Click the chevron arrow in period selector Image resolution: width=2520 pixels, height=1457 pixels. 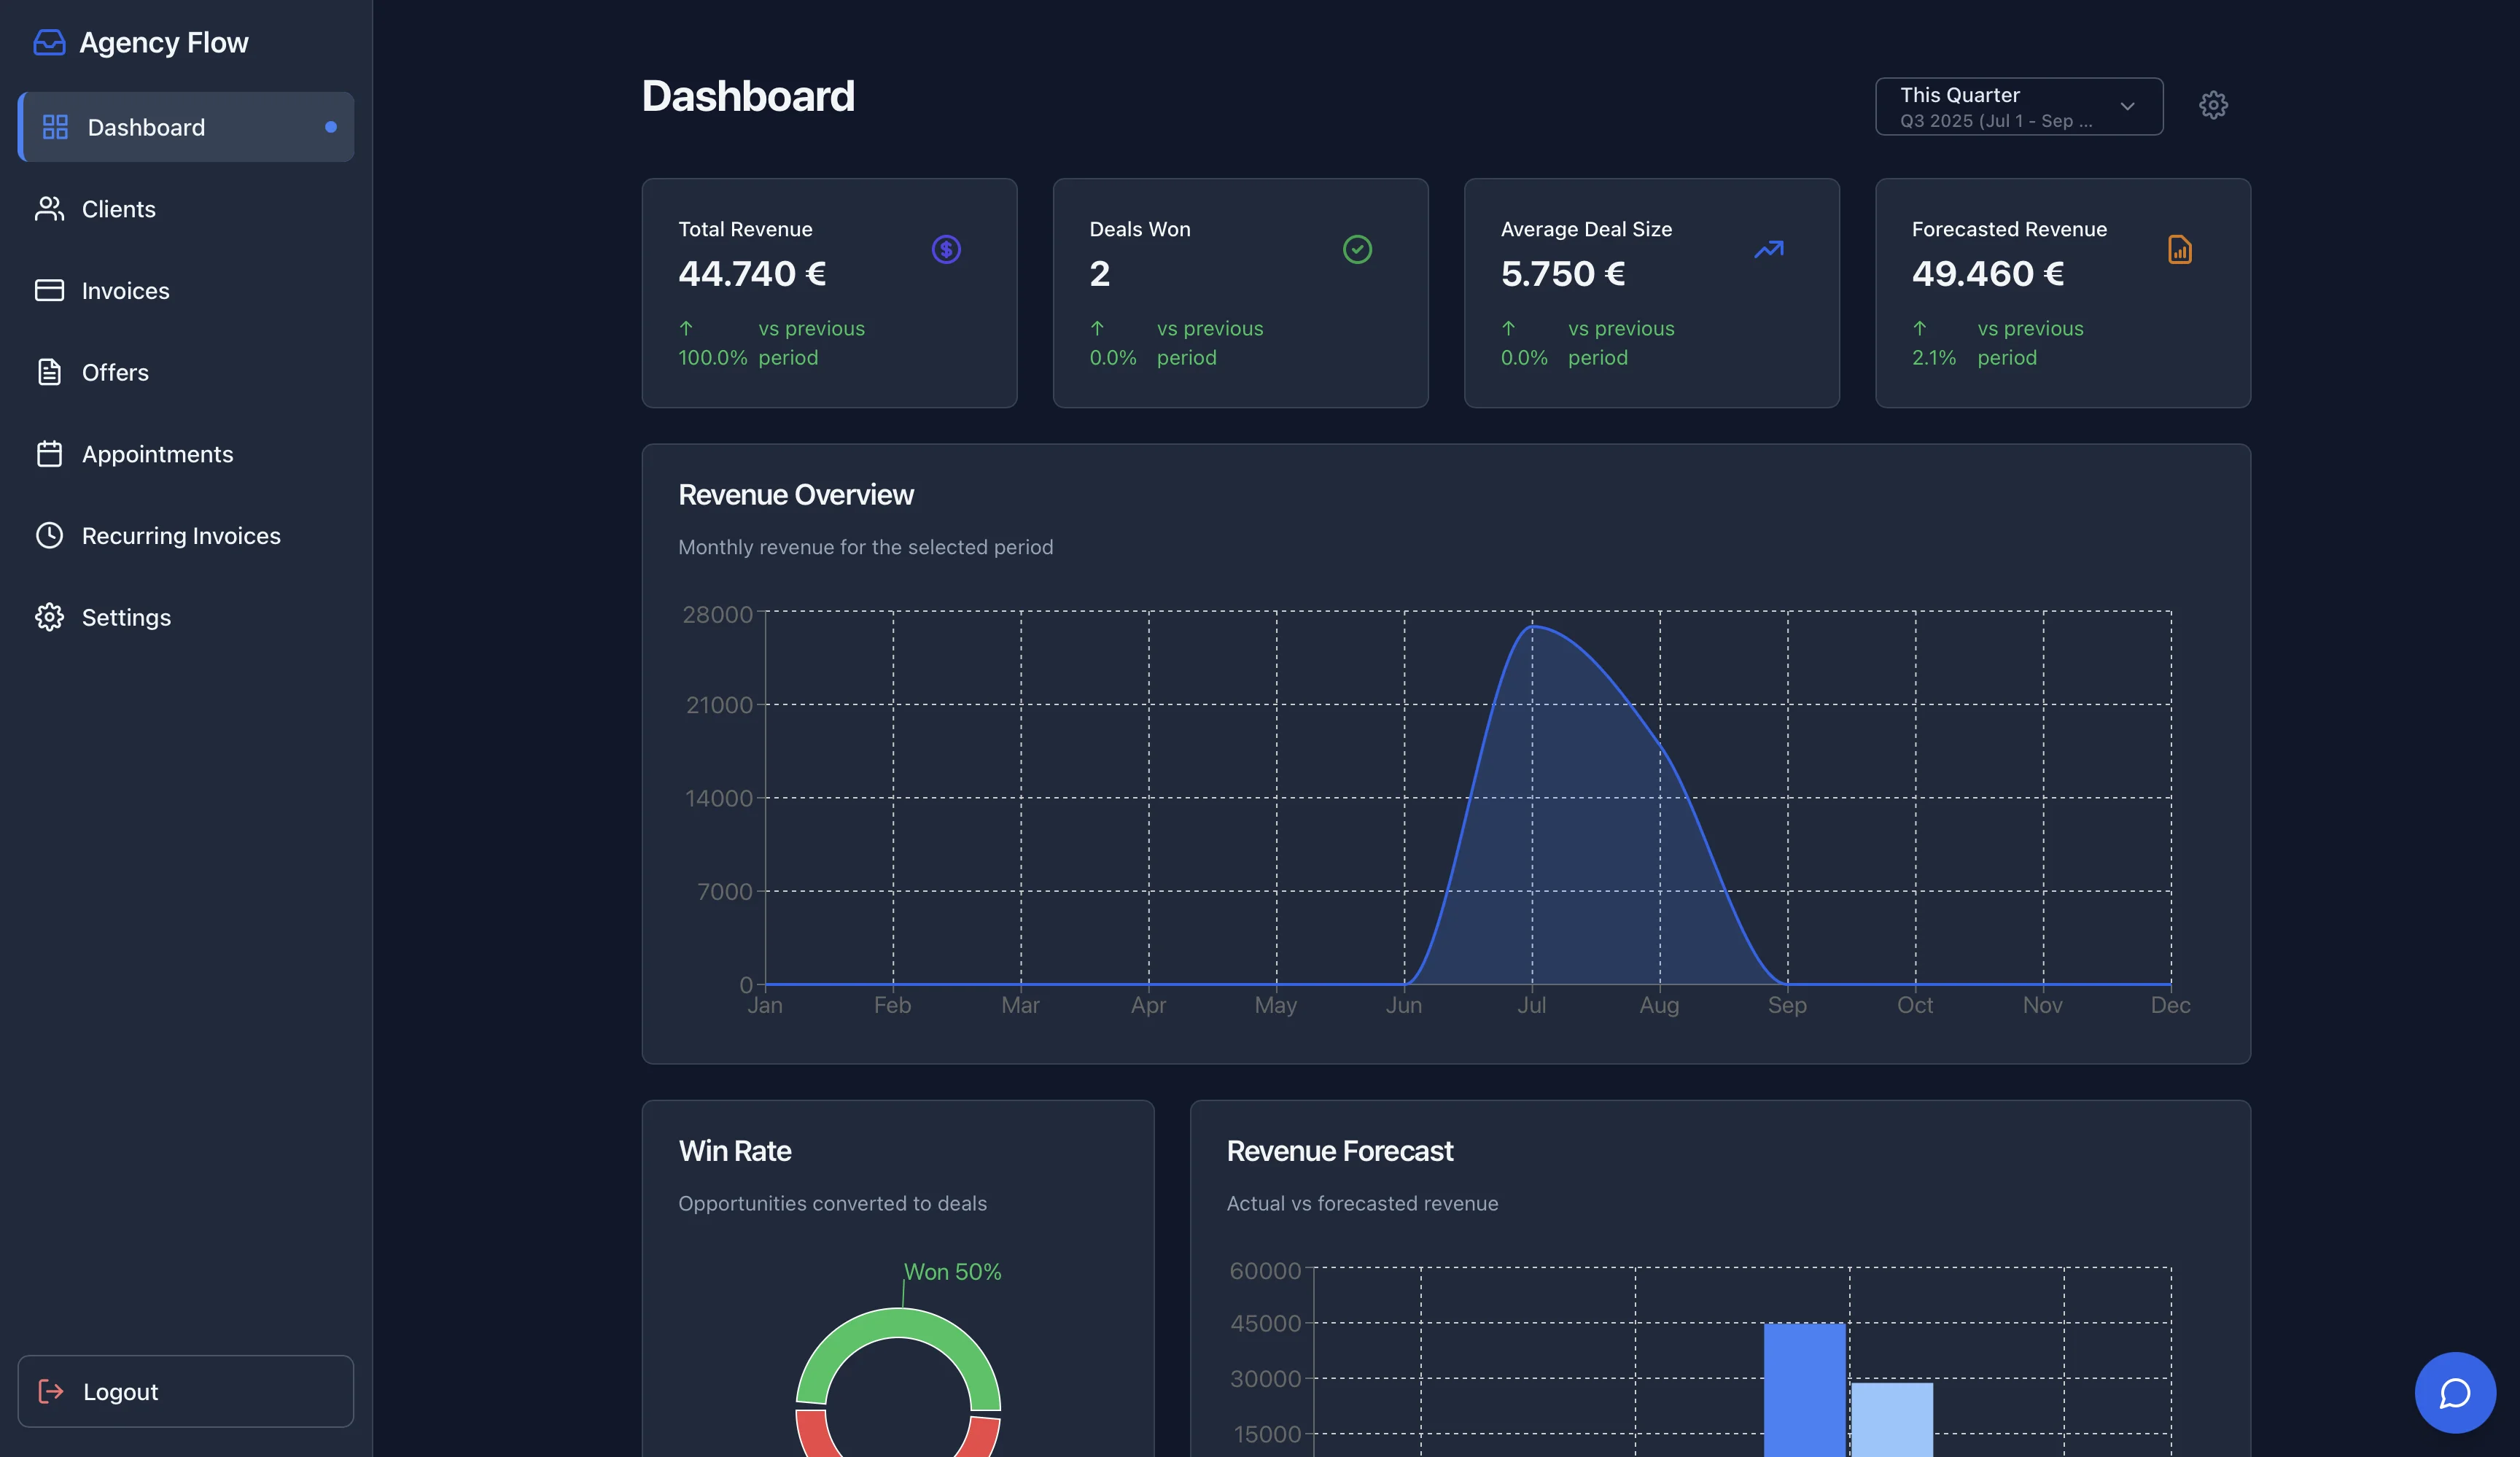(x=2127, y=106)
